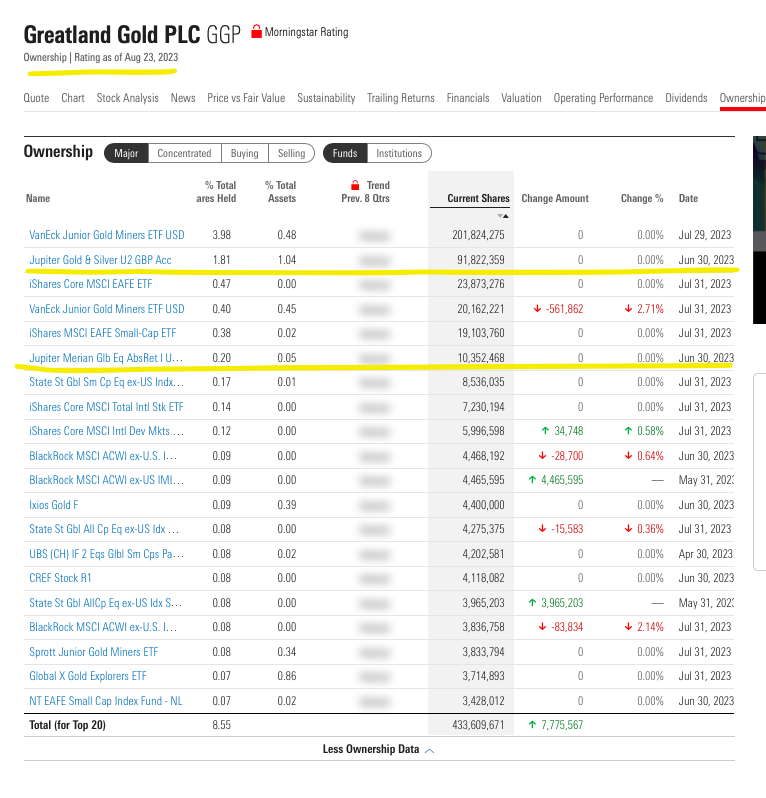Open the Trailing Returns tab

(401, 98)
